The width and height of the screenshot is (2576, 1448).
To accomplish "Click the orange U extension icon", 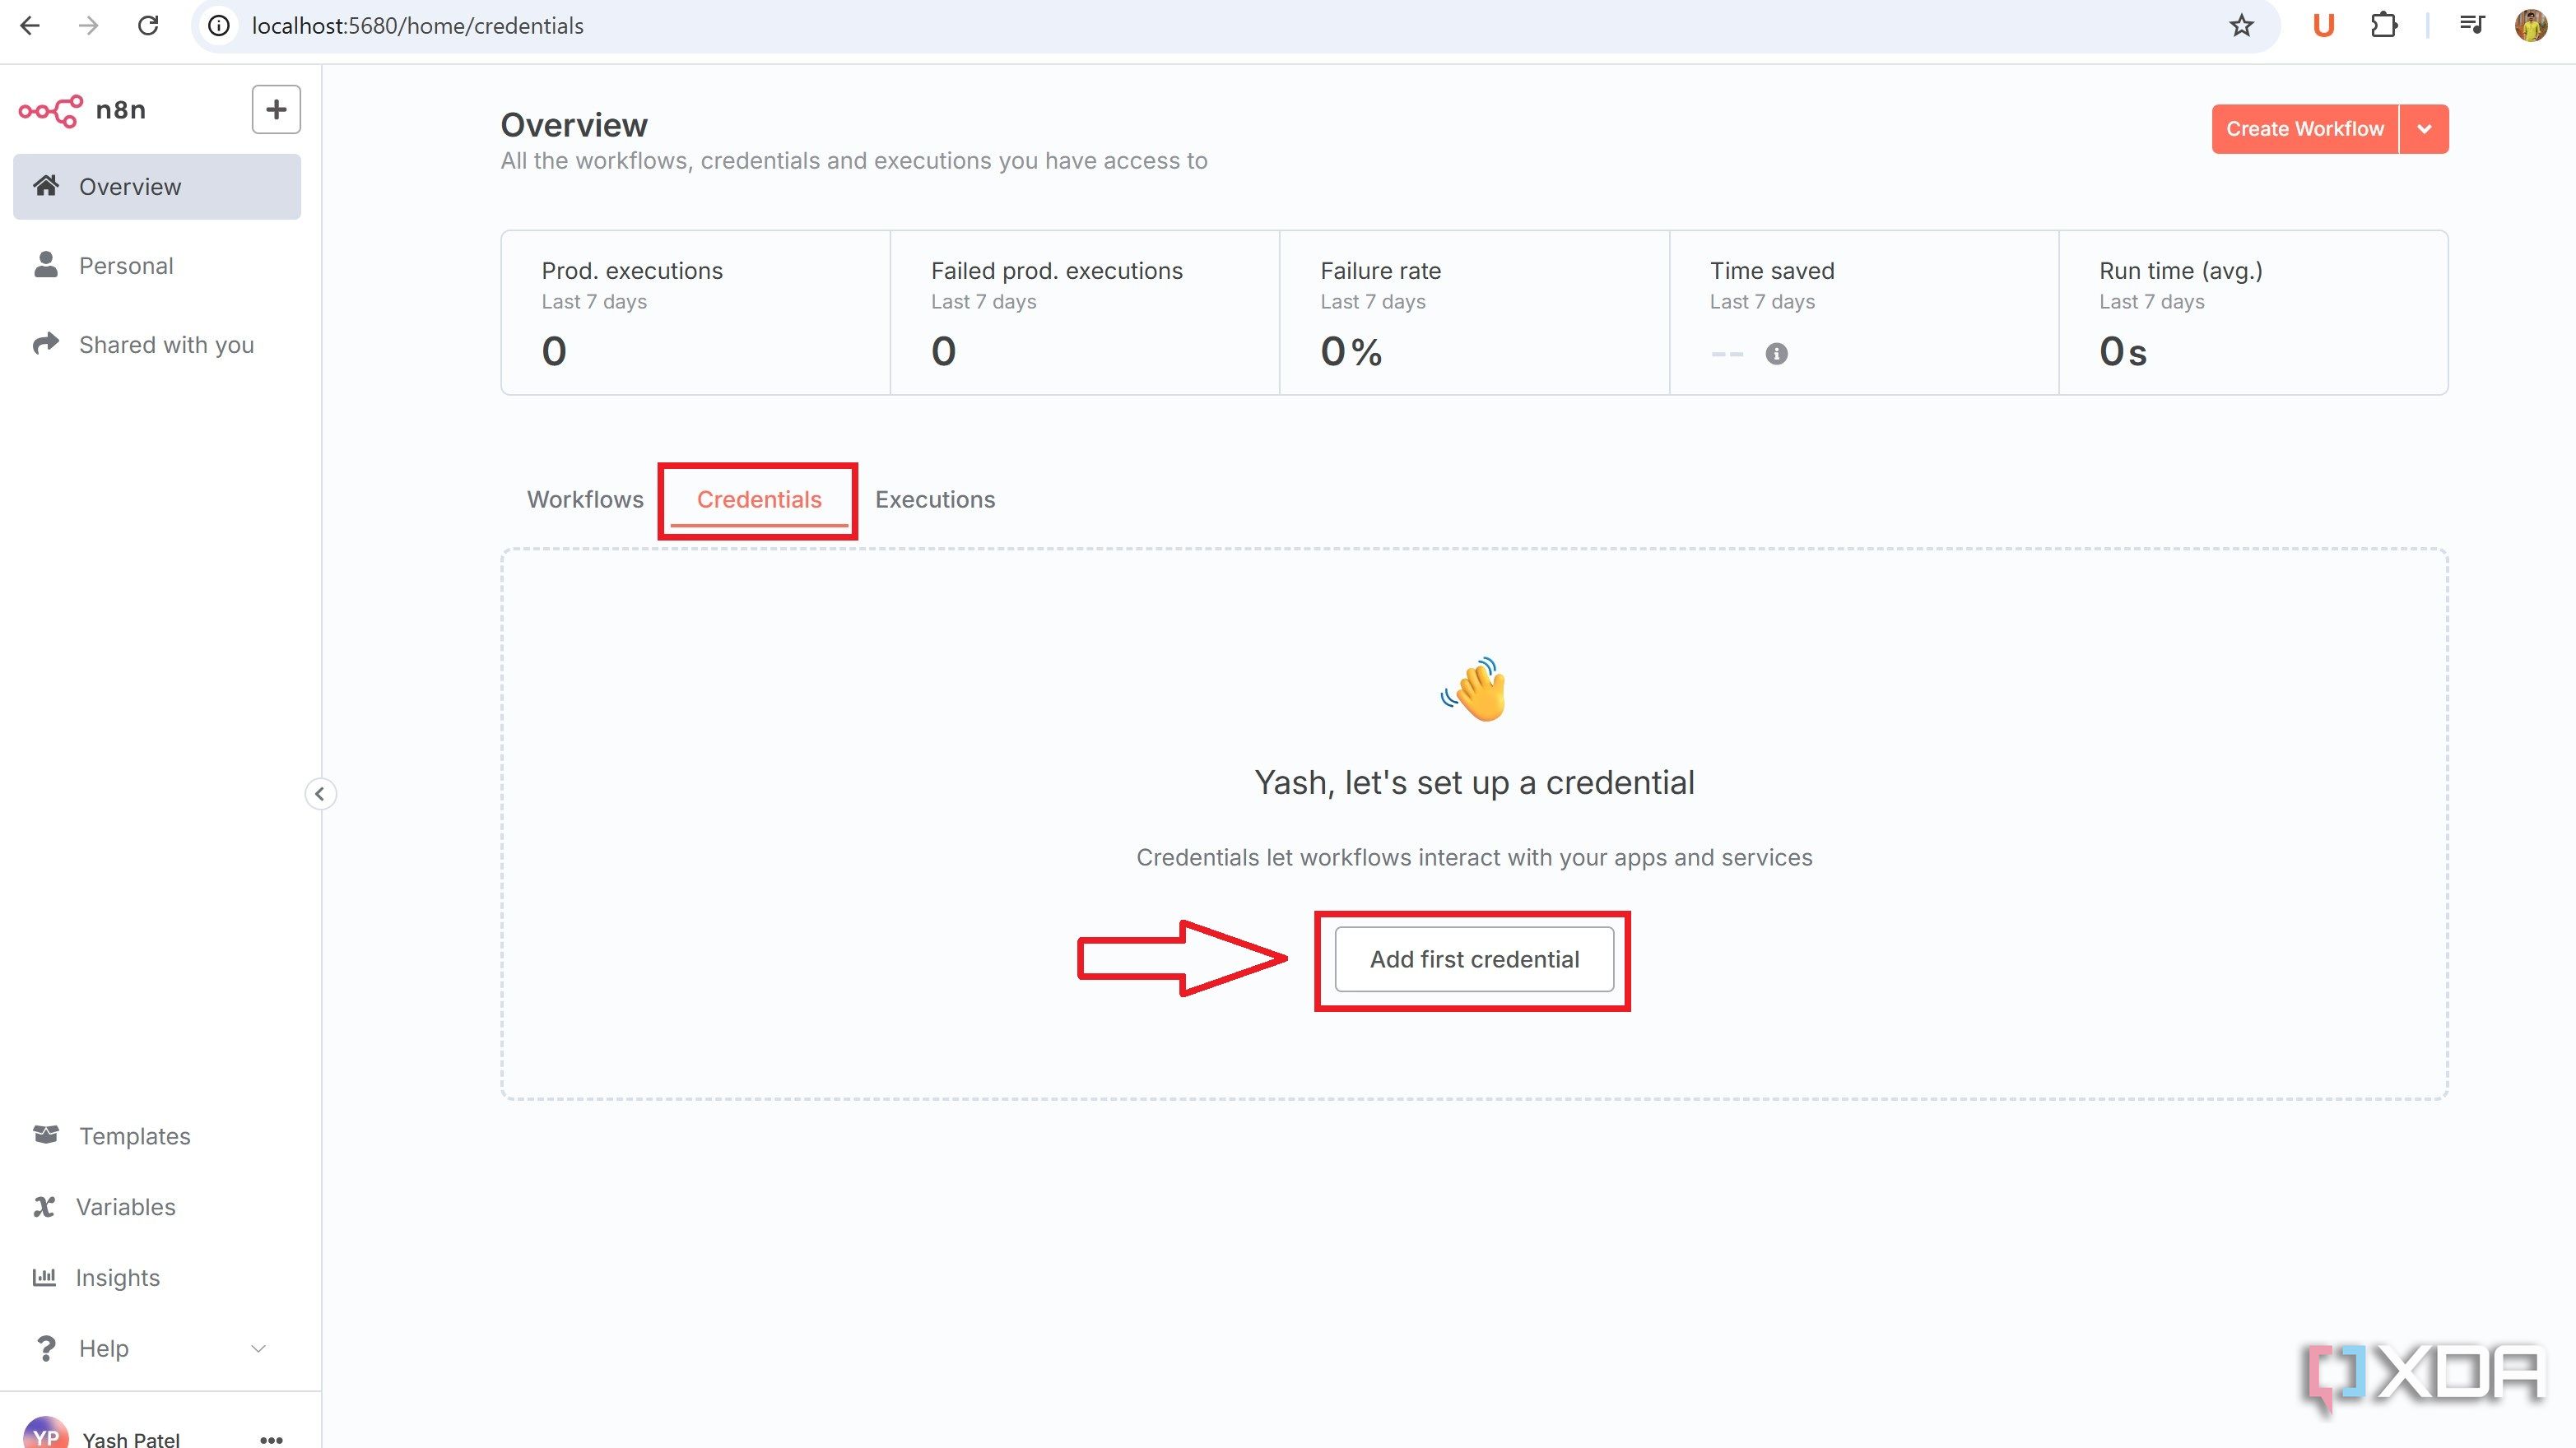I will click(x=2323, y=25).
